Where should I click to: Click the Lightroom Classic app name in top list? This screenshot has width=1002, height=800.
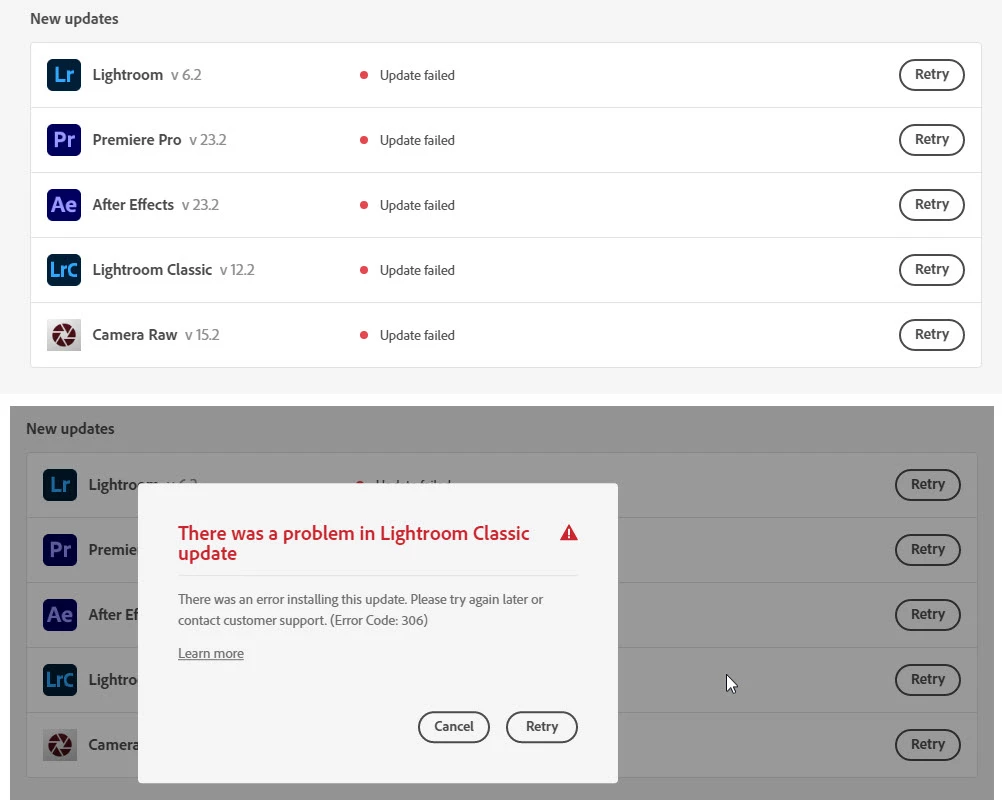[x=152, y=270]
